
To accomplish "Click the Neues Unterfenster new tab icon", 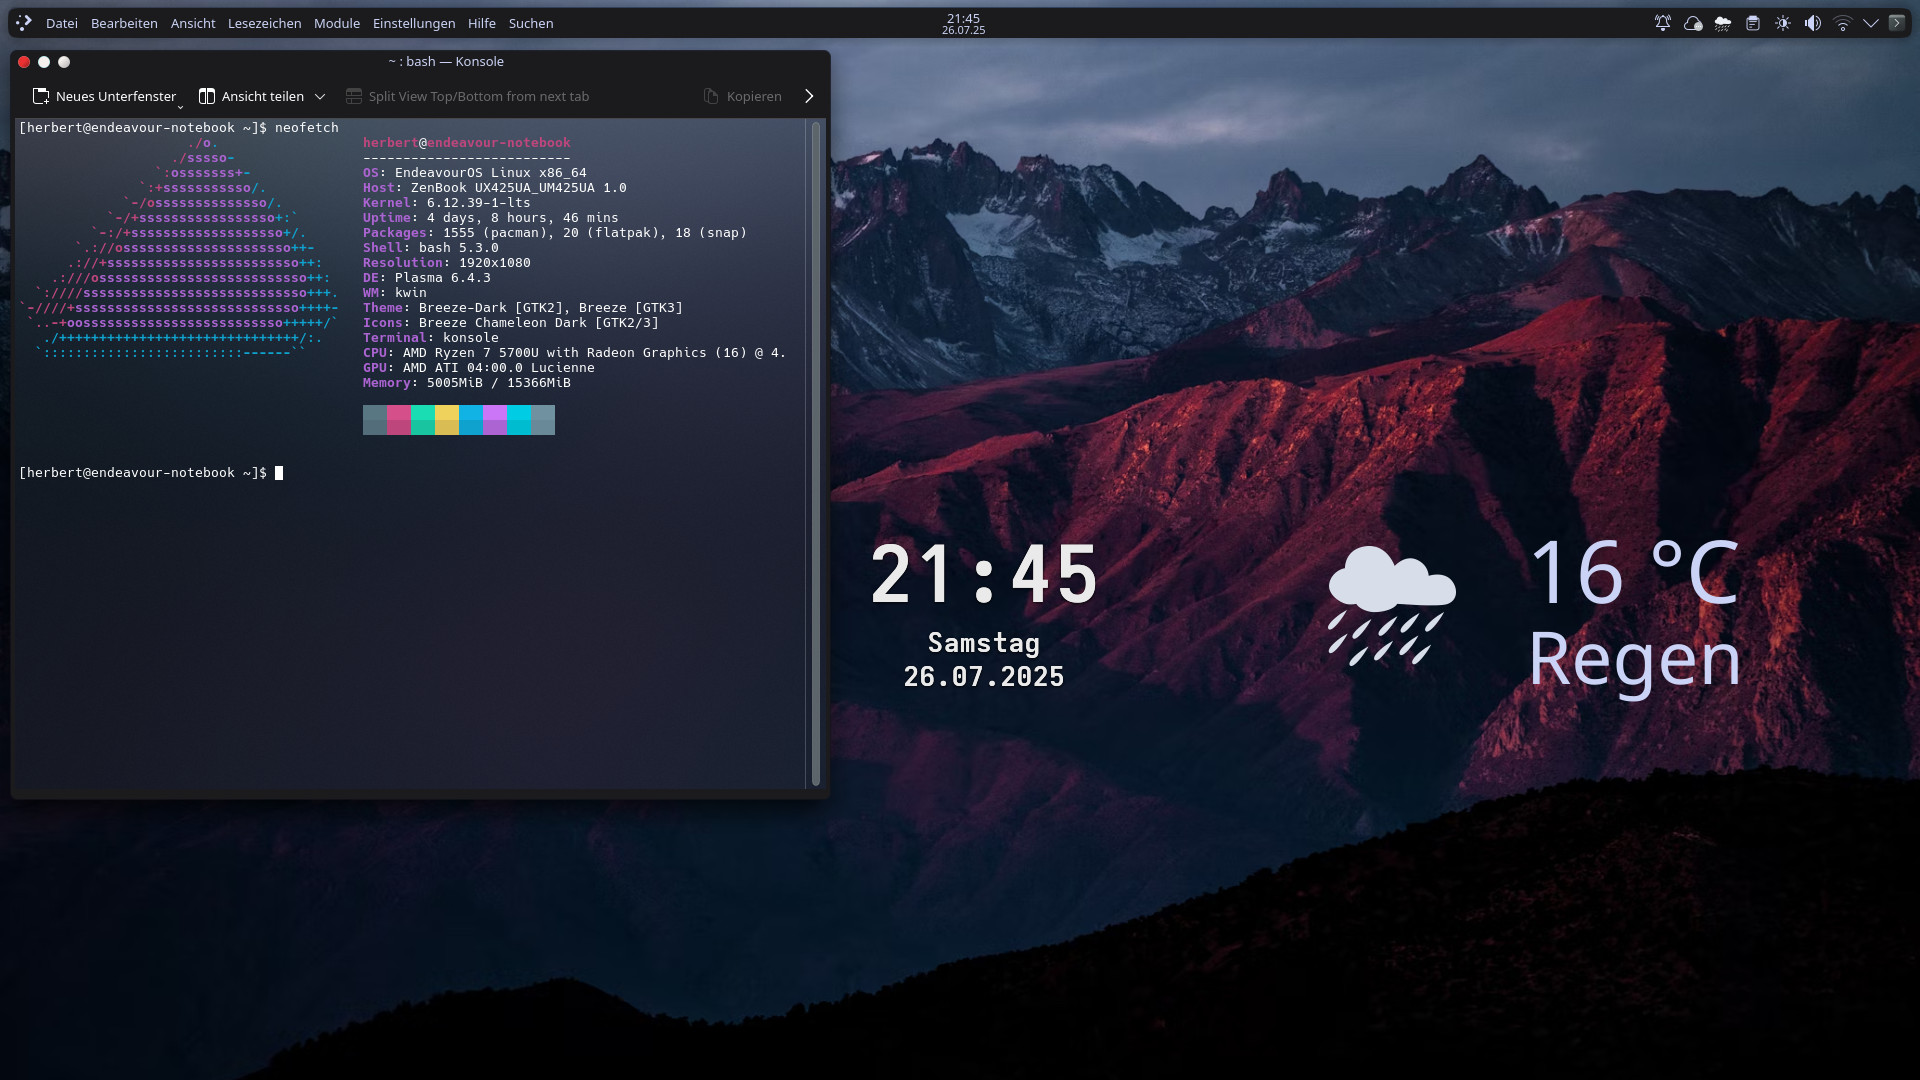I will (41, 96).
